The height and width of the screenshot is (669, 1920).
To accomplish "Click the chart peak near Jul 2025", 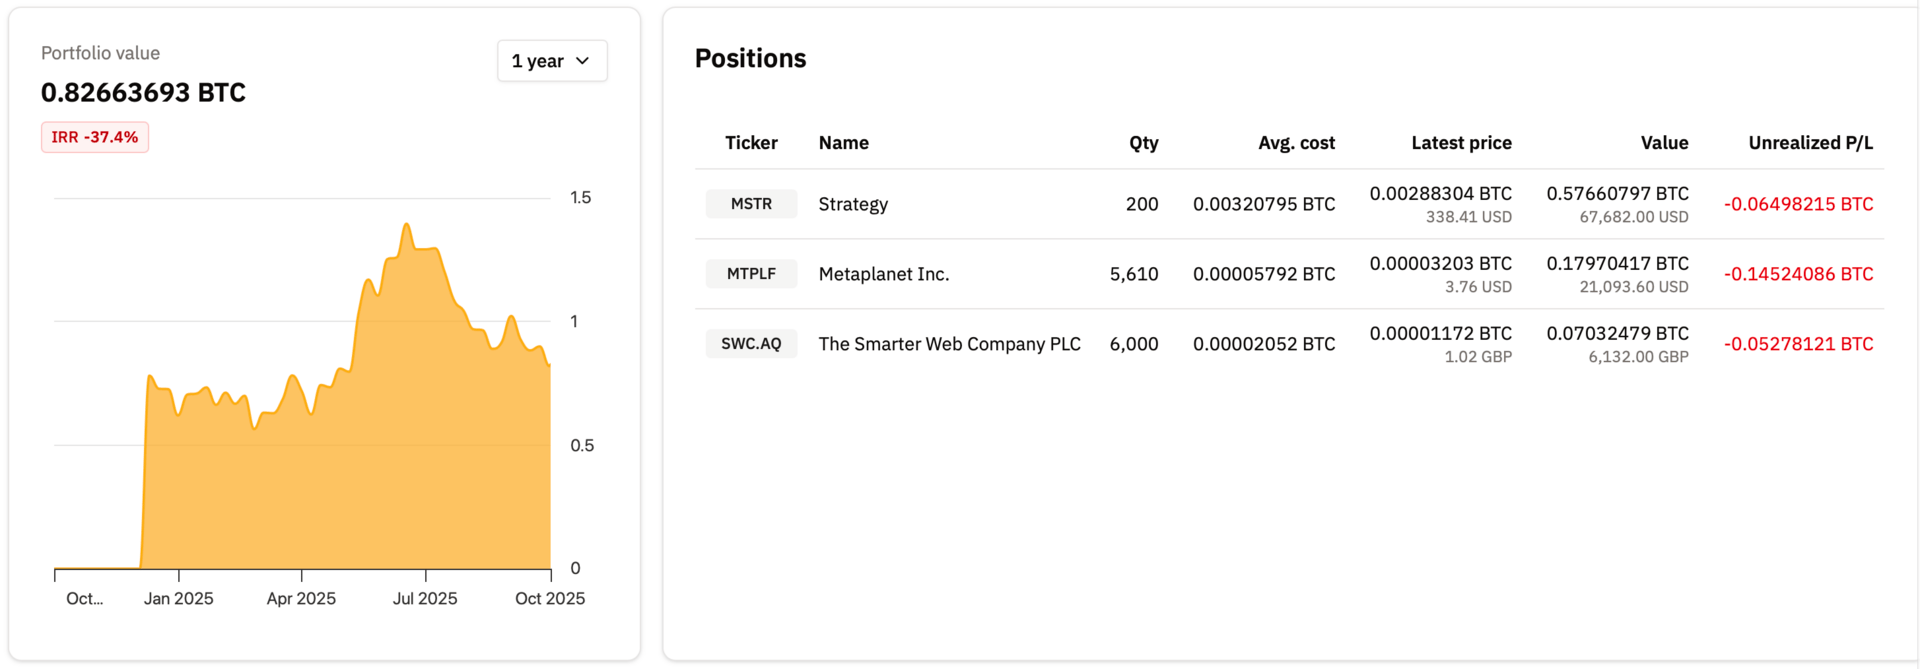I will [406, 226].
